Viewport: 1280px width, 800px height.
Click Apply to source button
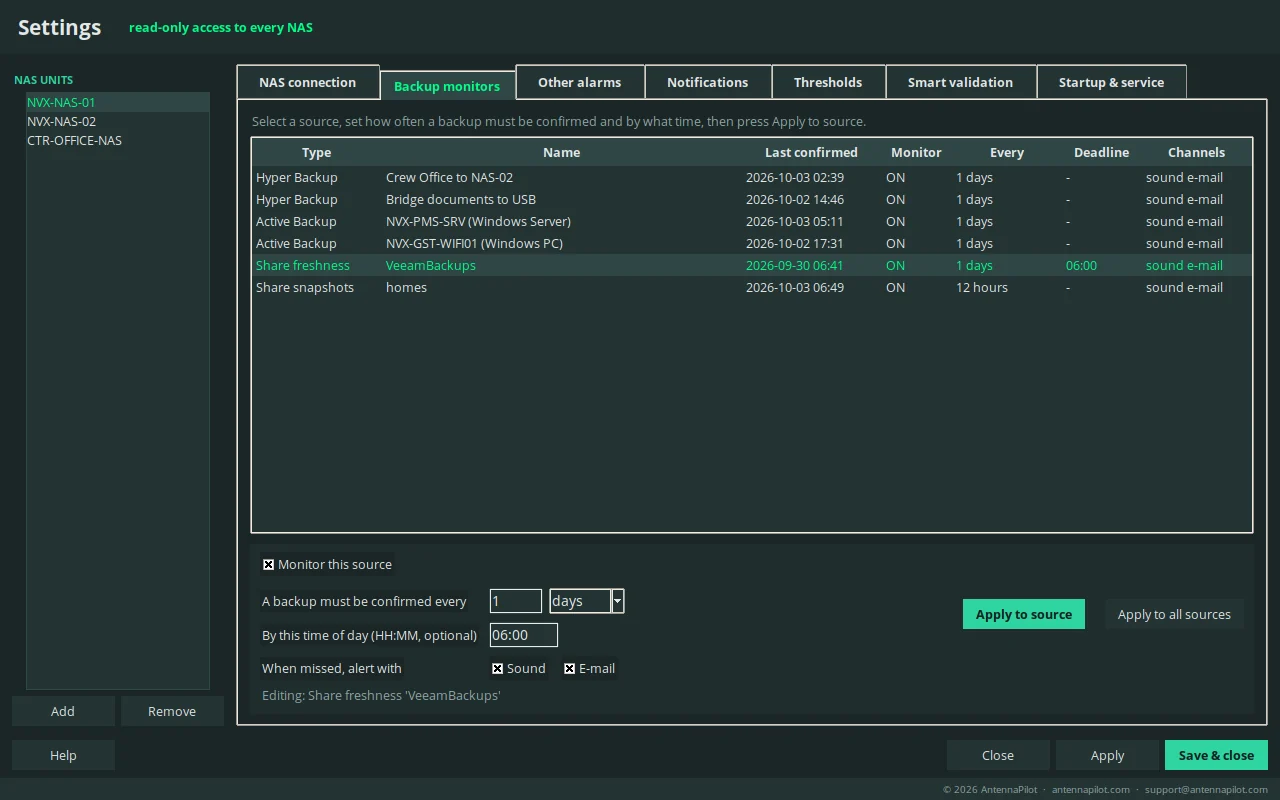point(1024,614)
